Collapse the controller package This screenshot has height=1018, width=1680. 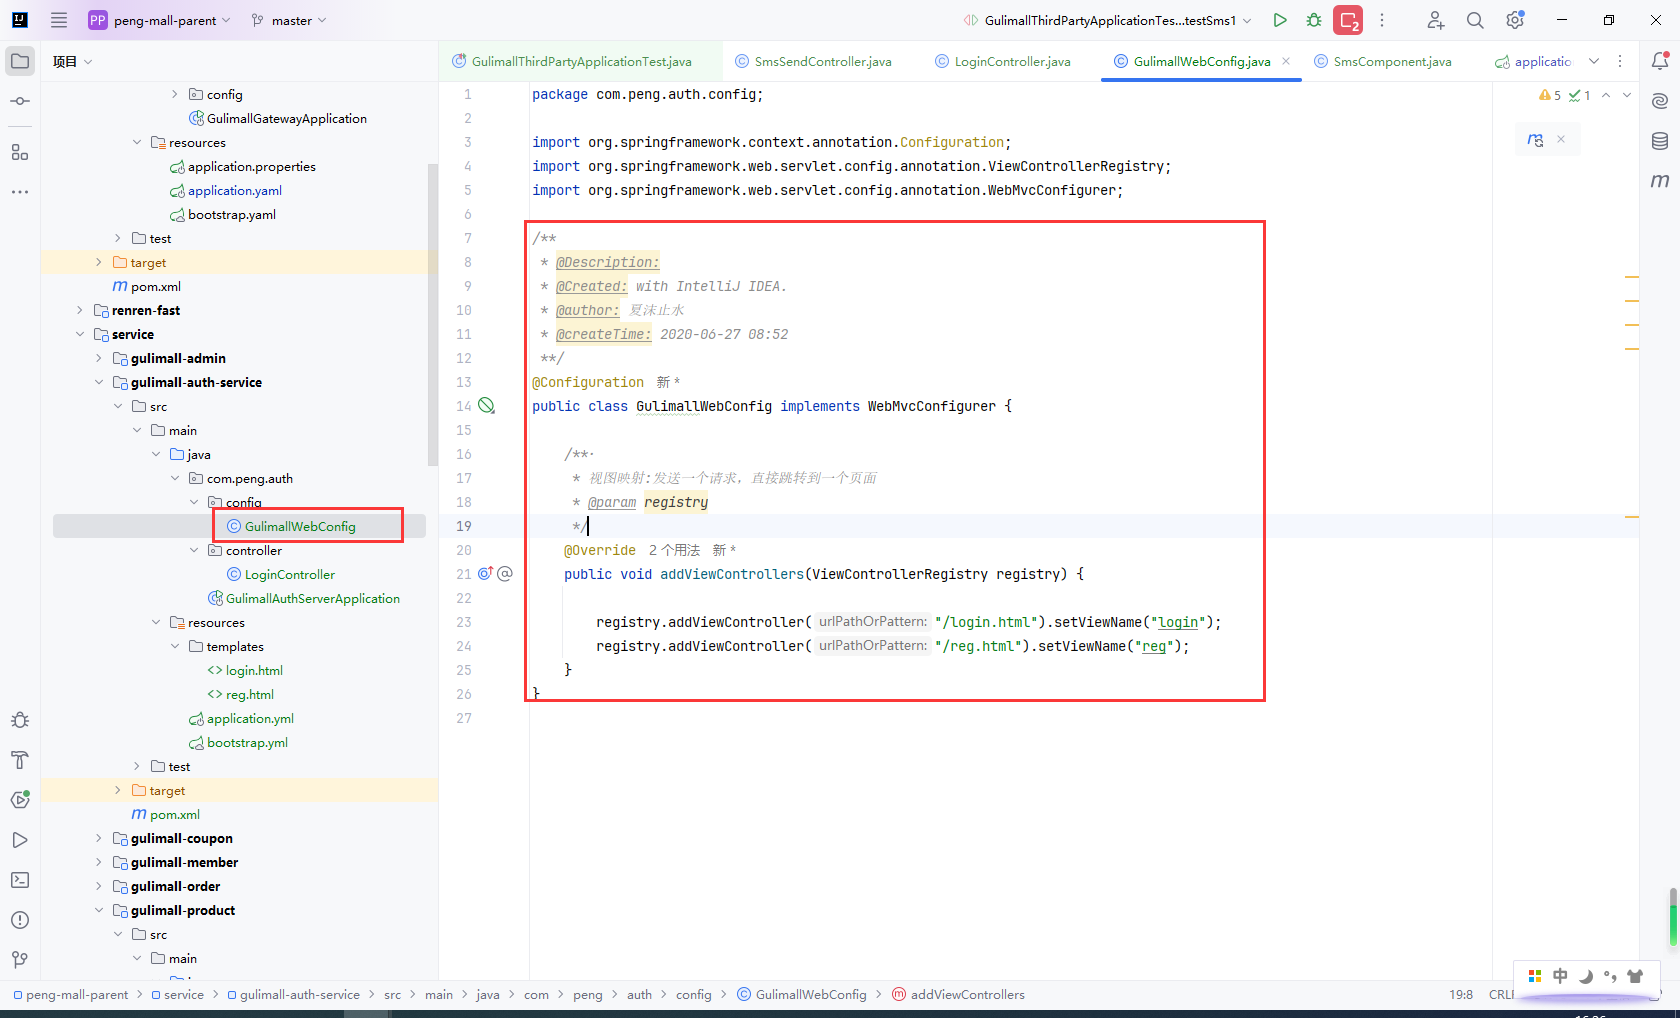194,550
